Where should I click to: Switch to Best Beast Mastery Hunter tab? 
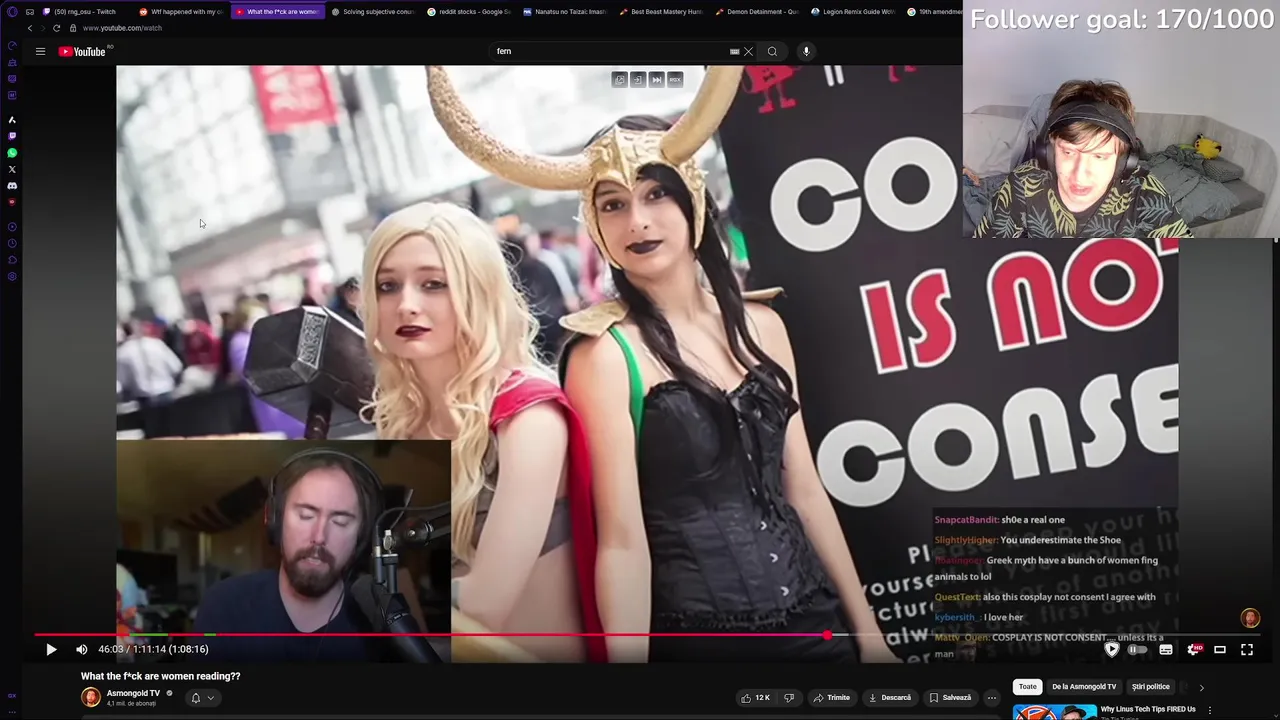[660, 11]
